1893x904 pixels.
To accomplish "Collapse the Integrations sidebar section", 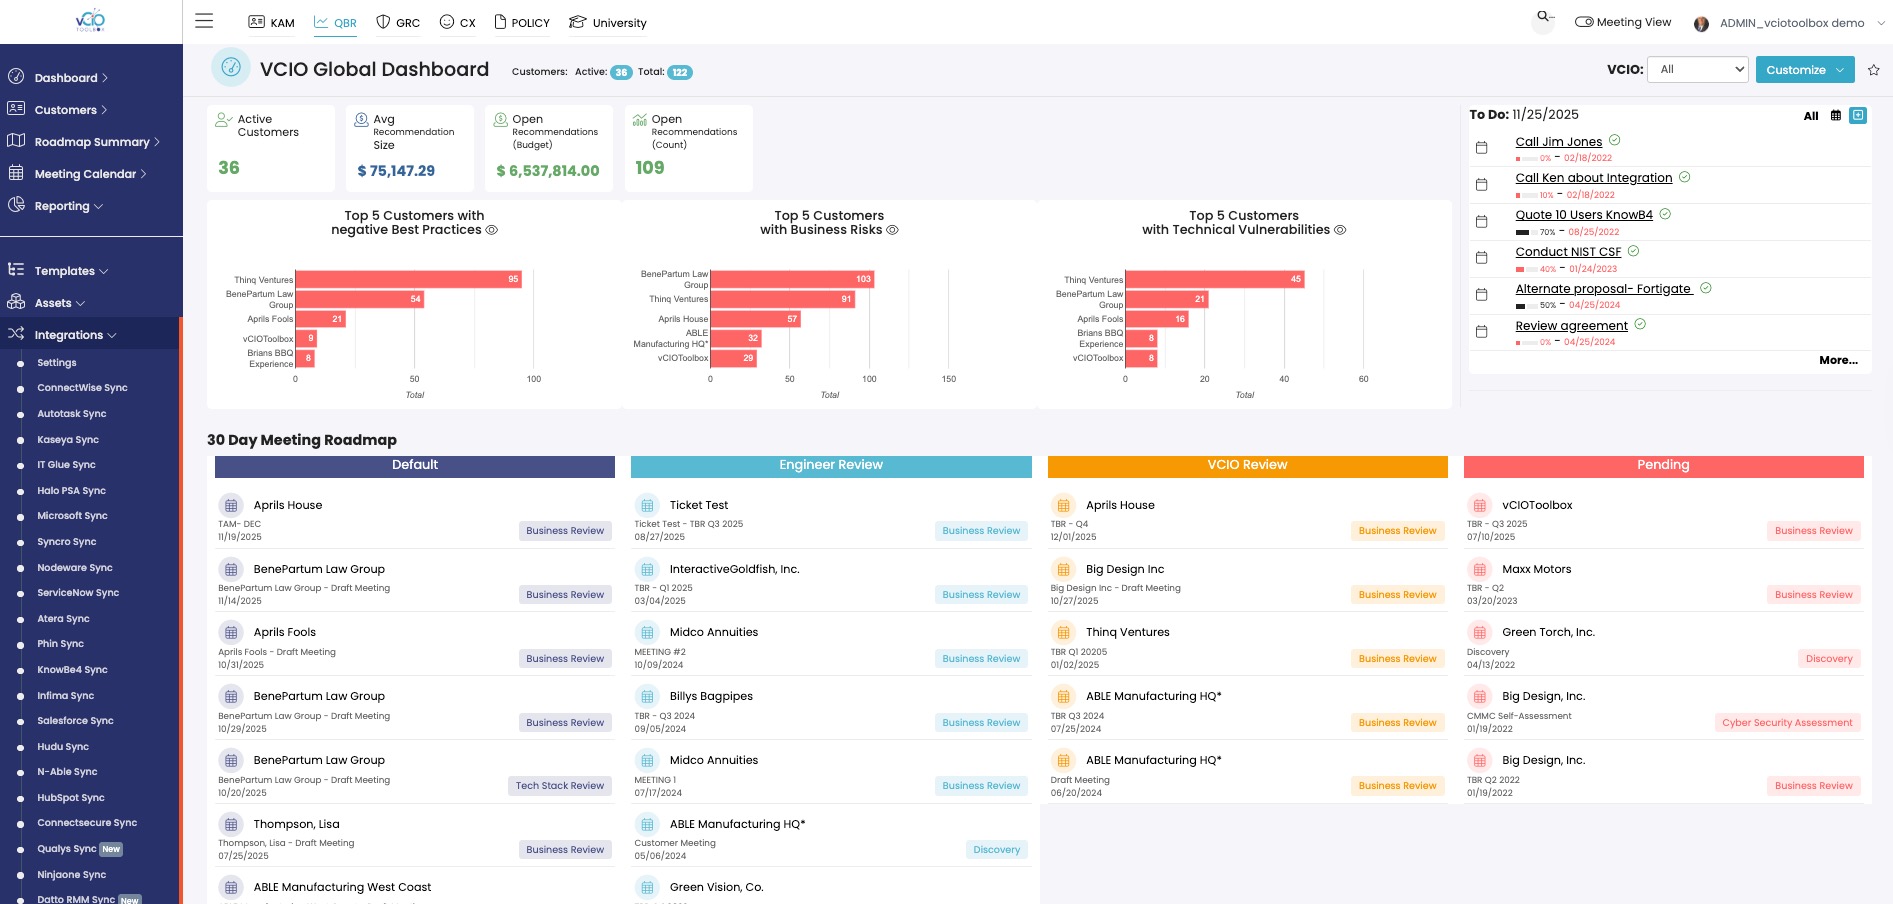I will tap(75, 335).
